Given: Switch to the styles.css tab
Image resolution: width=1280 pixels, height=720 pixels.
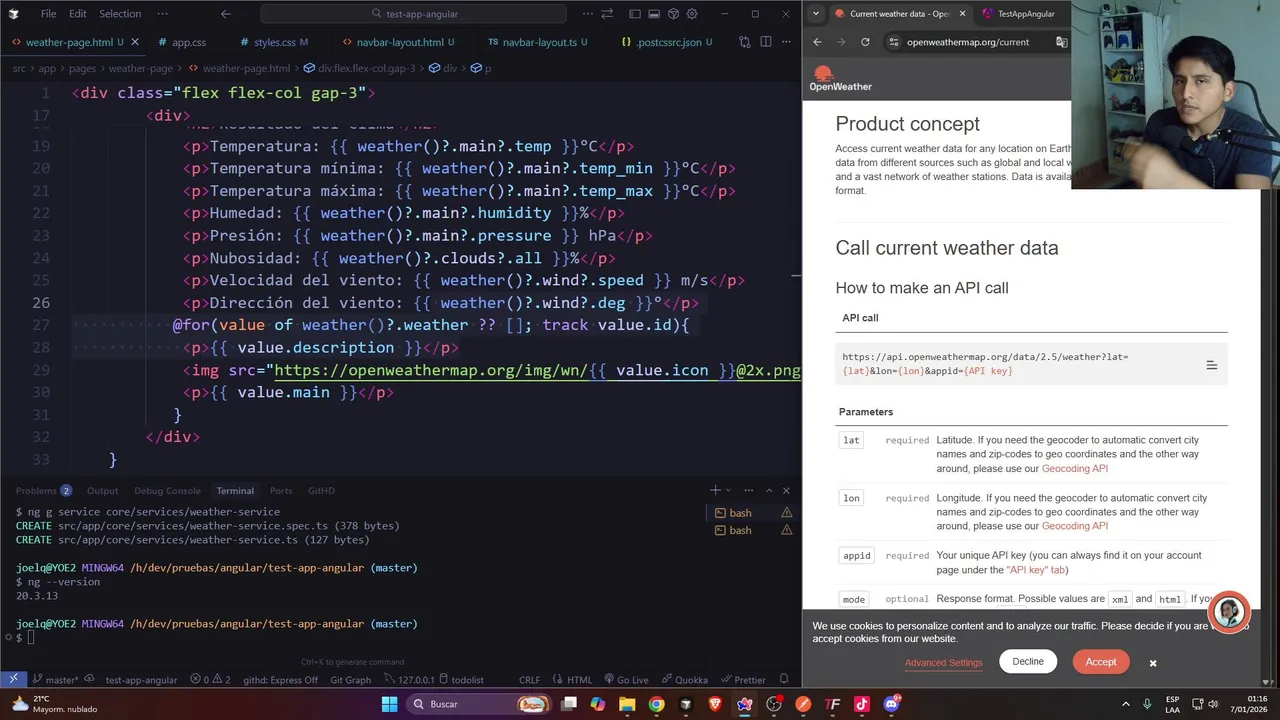Looking at the screenshot, I should pos(280,42).
